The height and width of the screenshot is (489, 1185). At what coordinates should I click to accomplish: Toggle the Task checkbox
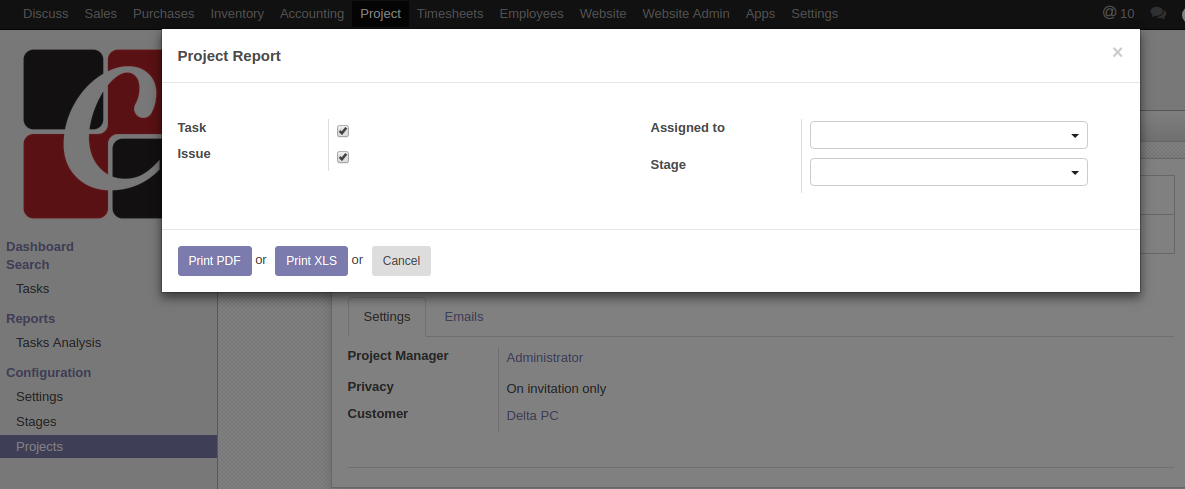[x=343, y=131]
